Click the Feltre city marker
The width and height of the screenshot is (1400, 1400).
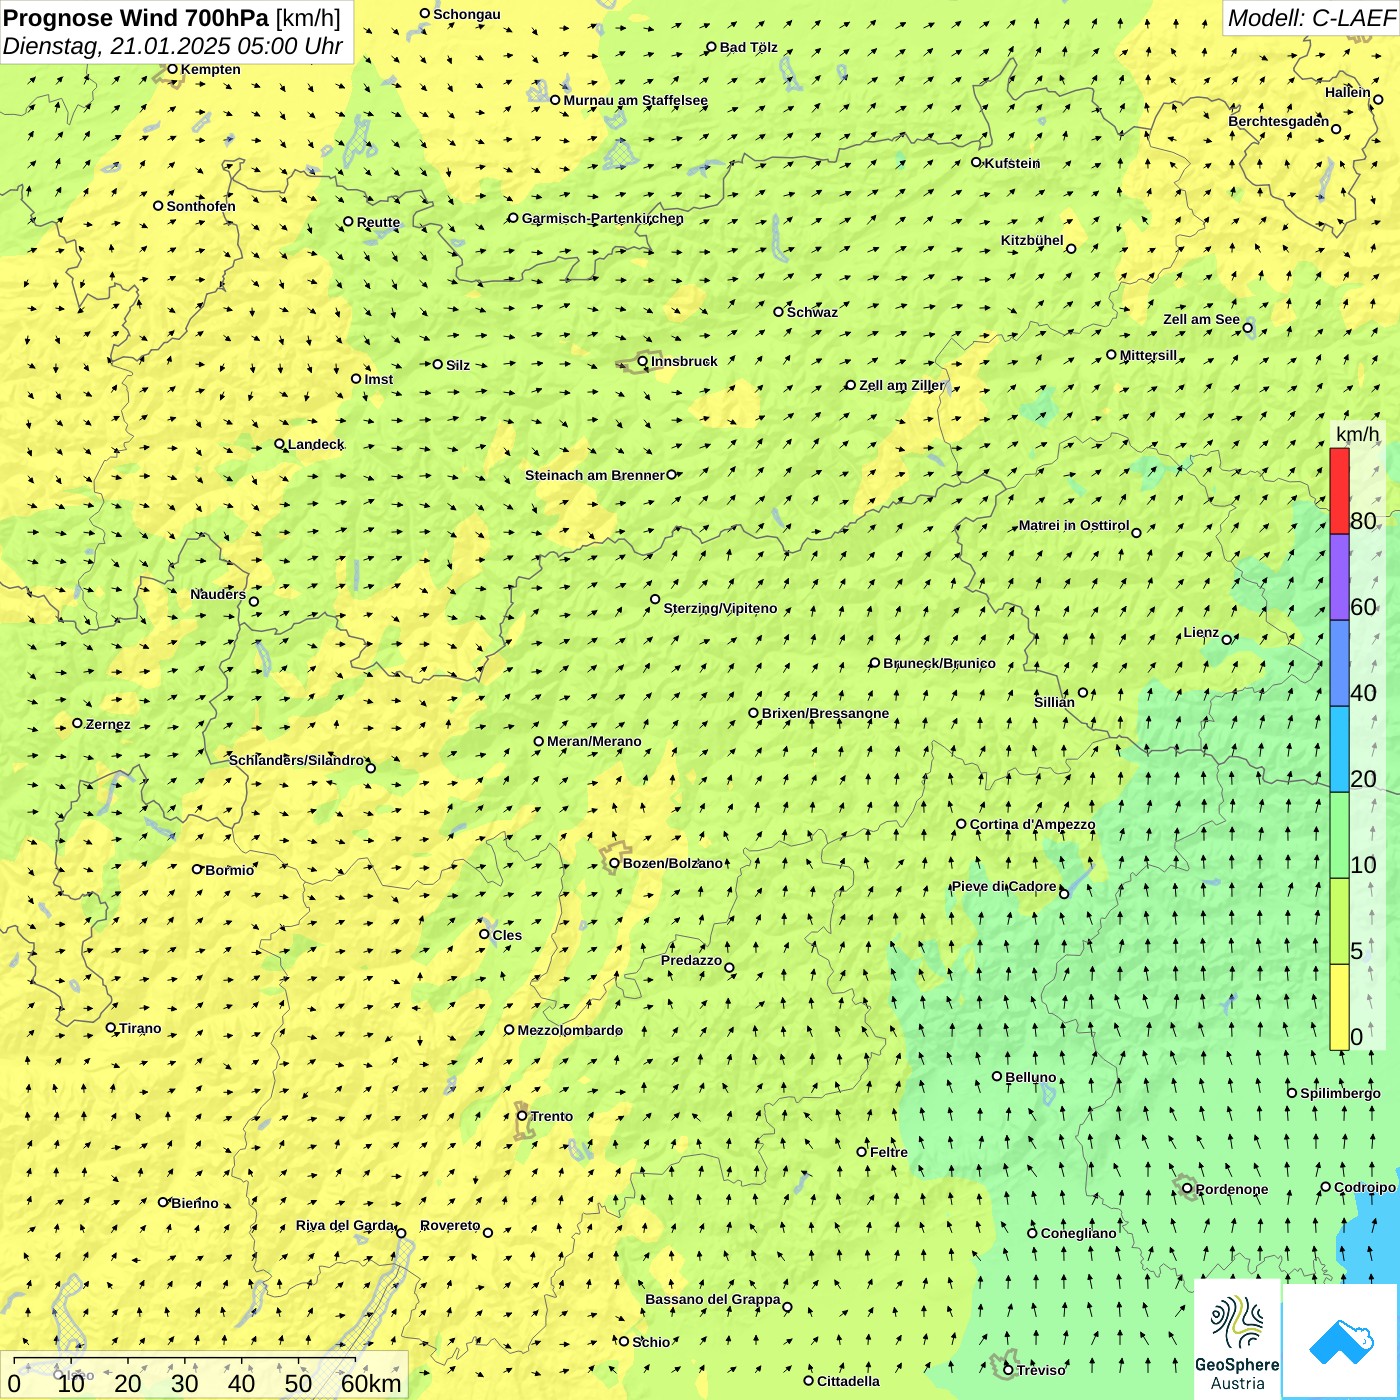coord(861,1151)
